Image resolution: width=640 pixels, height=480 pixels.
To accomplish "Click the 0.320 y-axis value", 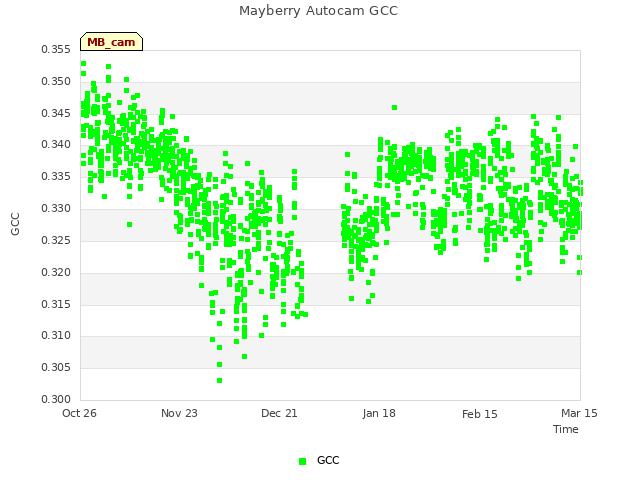I will [56, 273].
